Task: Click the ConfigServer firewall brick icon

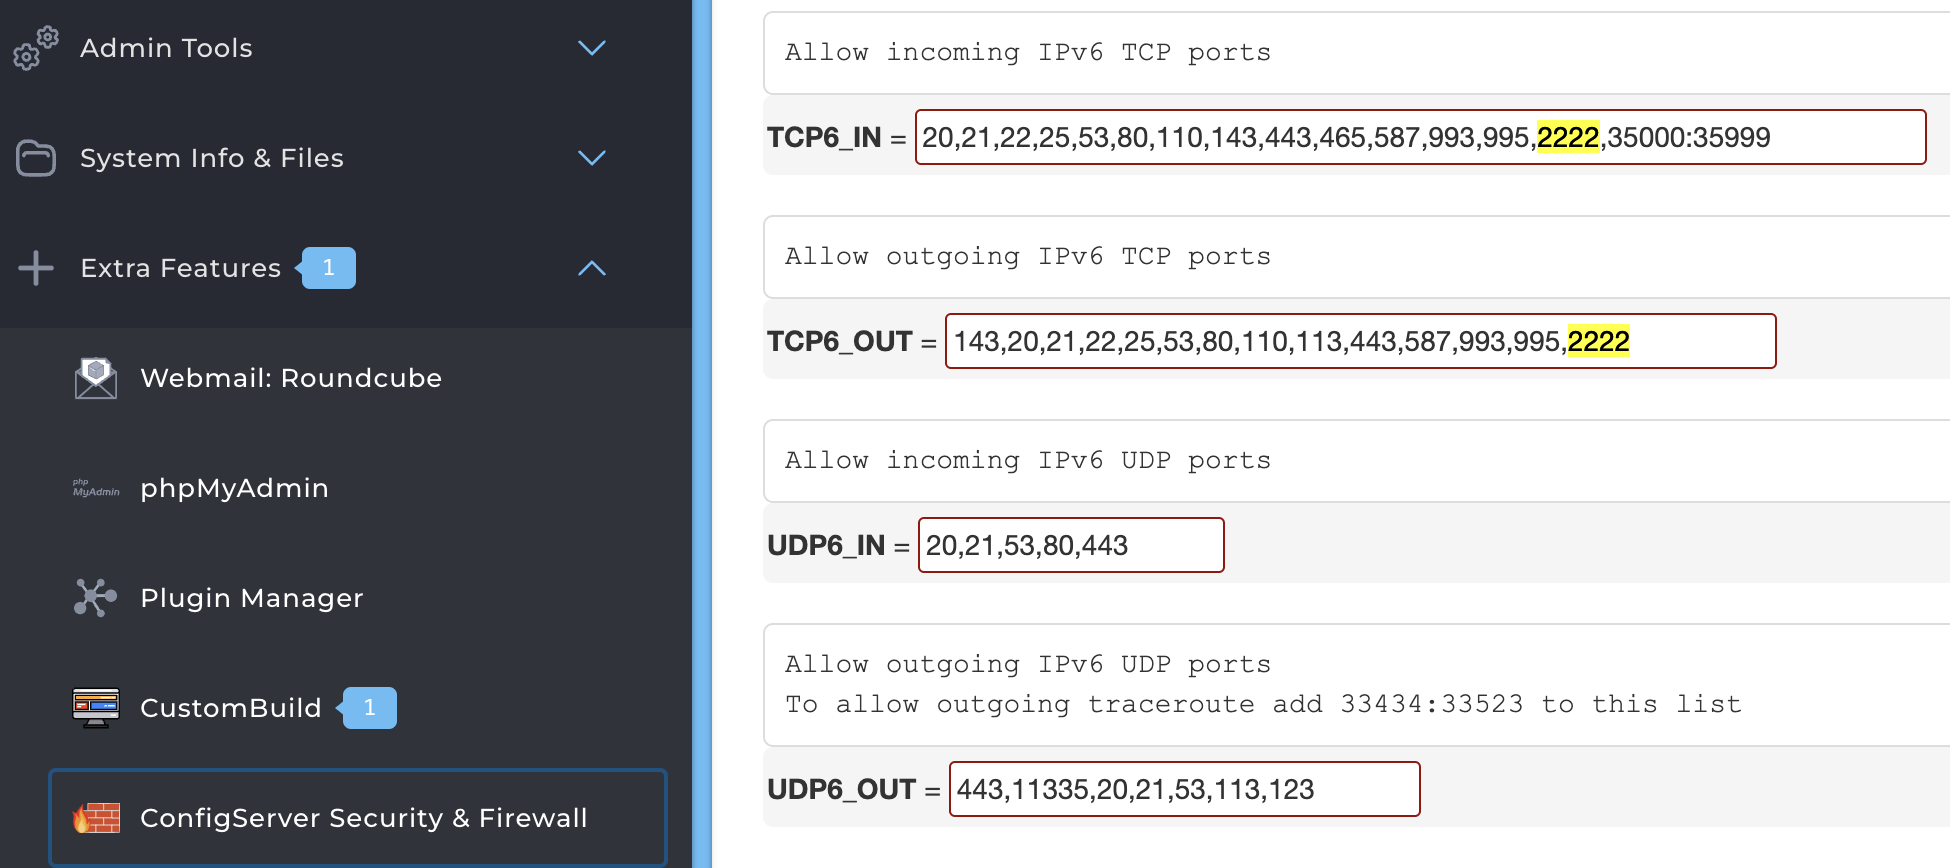Action: tap(96, 818)
